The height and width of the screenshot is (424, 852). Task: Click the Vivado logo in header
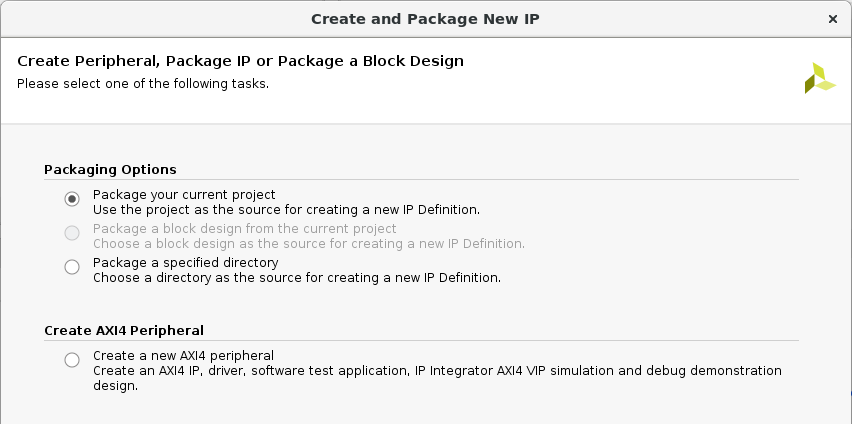[x=820, y=78]
